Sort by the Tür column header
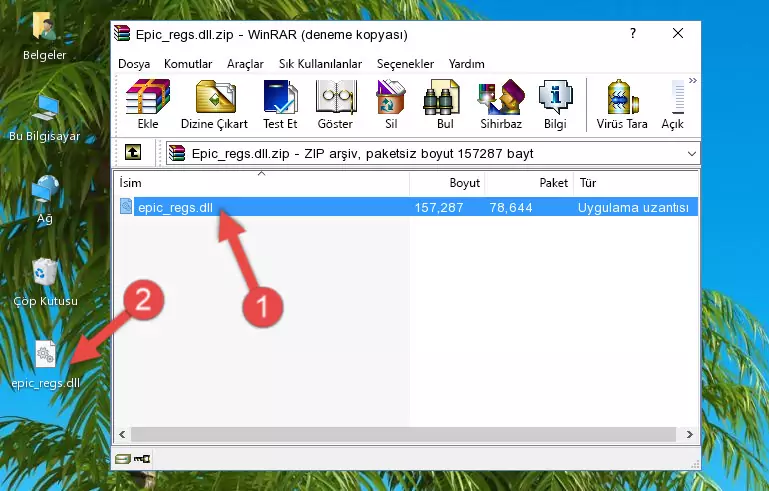The image size is (769, 491). click(636, 183)
